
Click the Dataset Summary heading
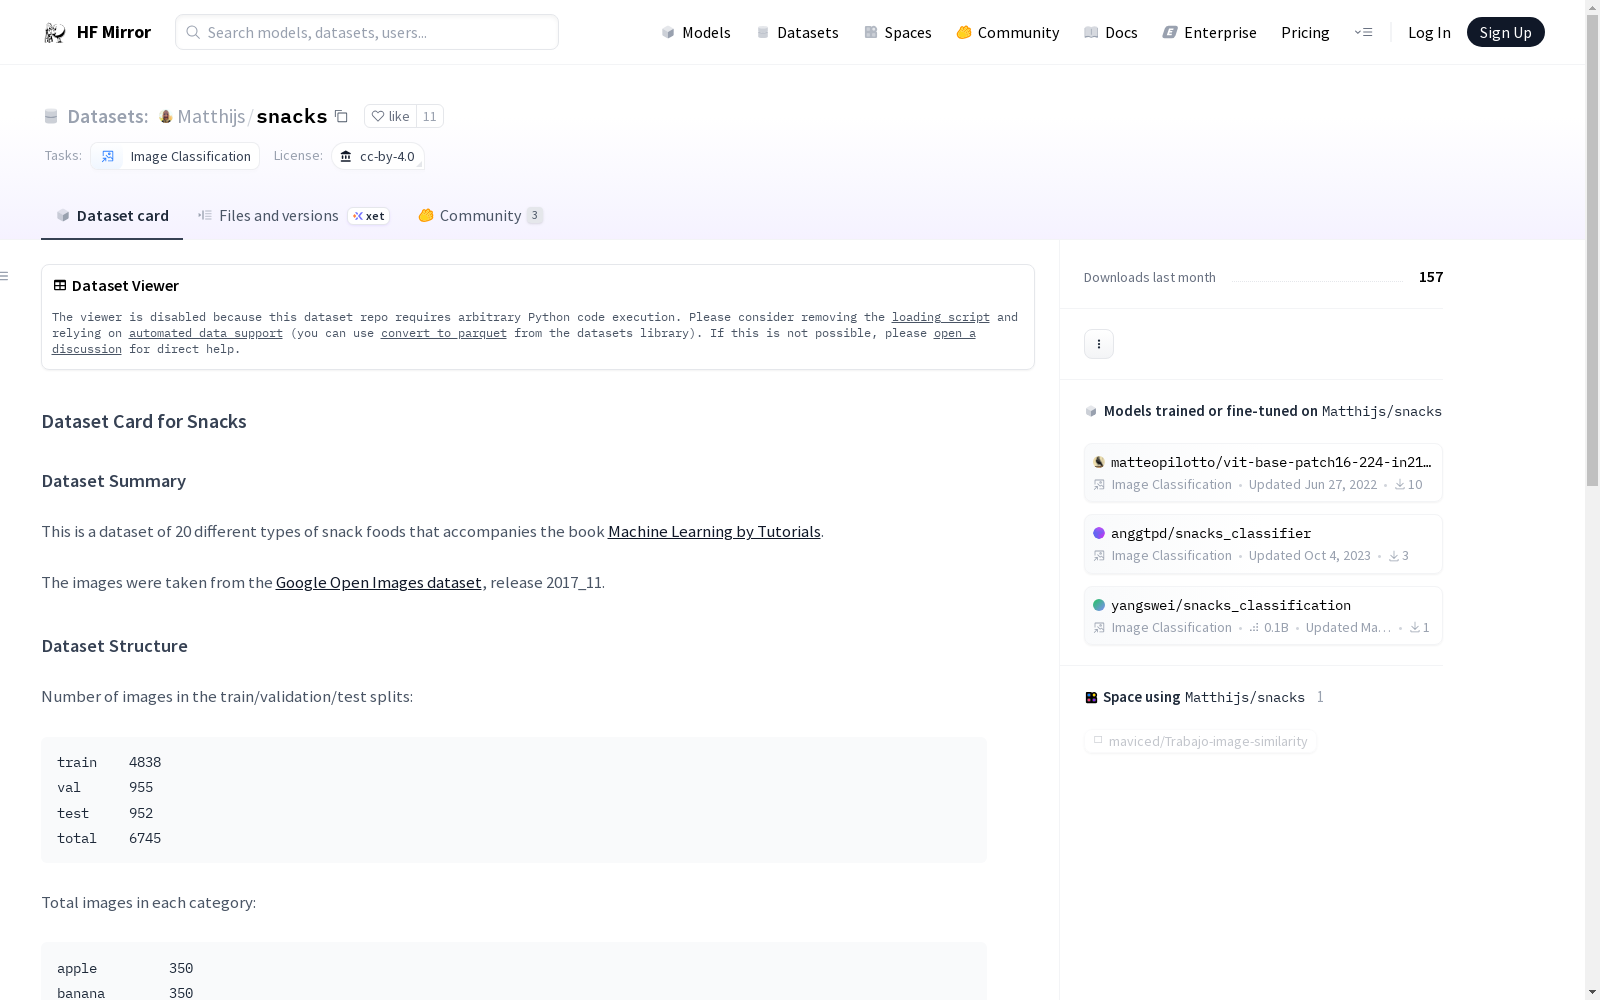pyautogui.click(x=114, y=481)
